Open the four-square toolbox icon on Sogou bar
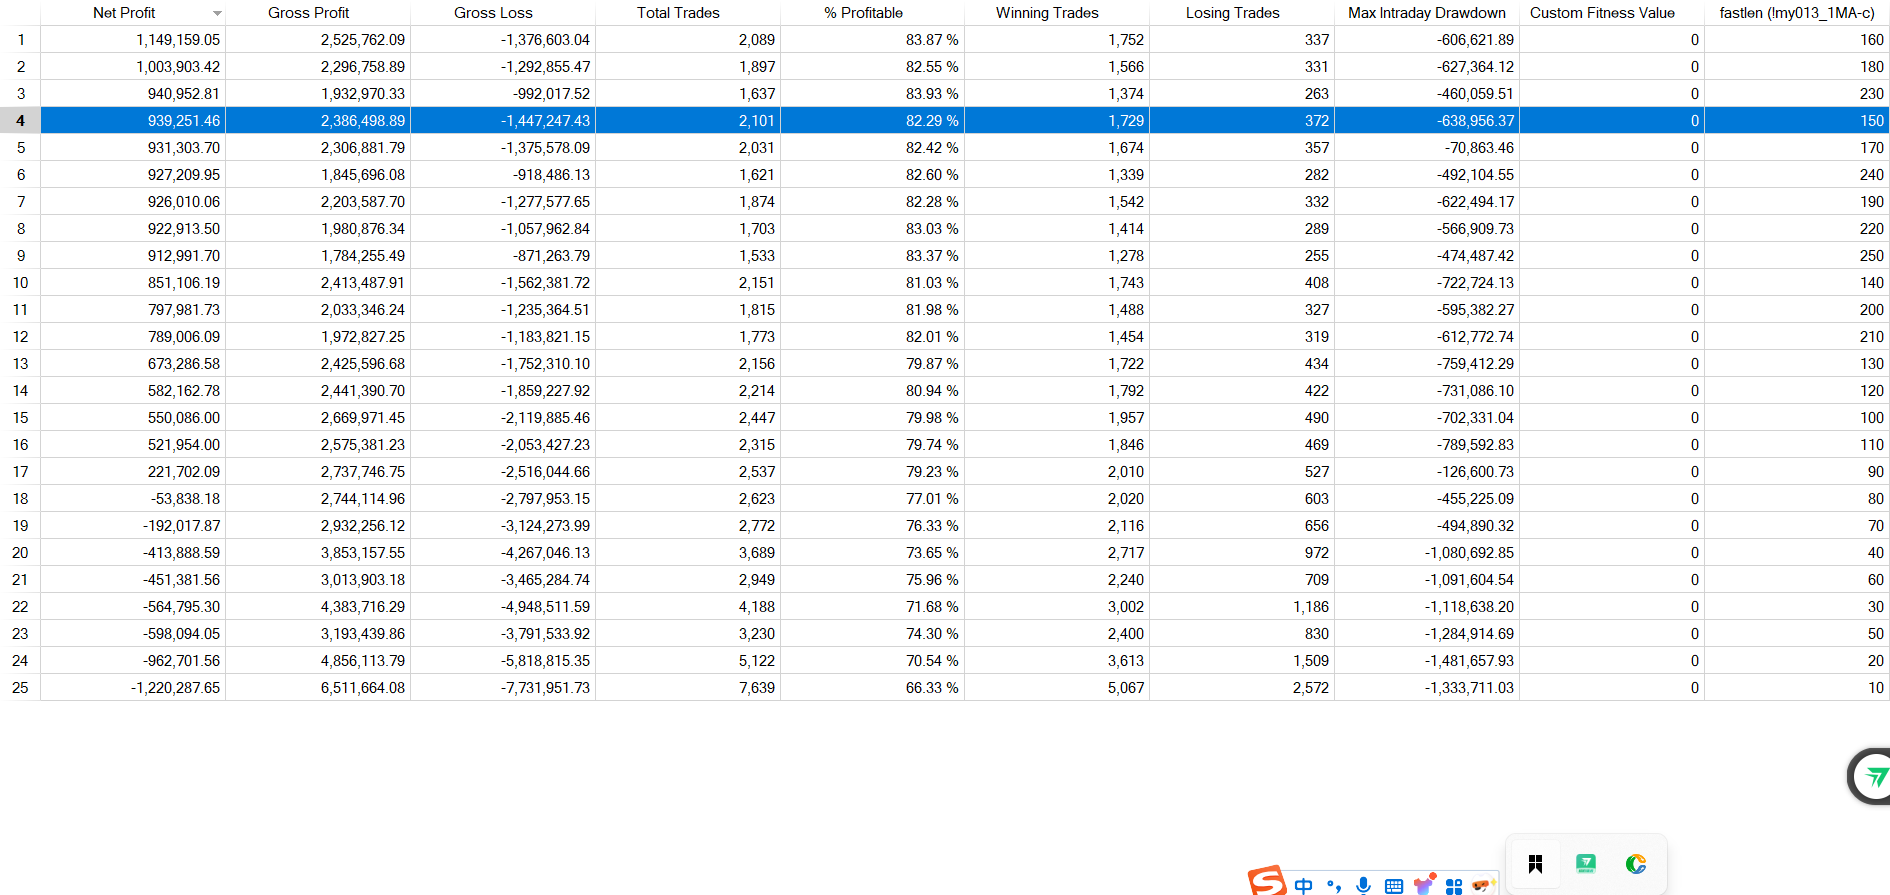 tap(1454, 886)
